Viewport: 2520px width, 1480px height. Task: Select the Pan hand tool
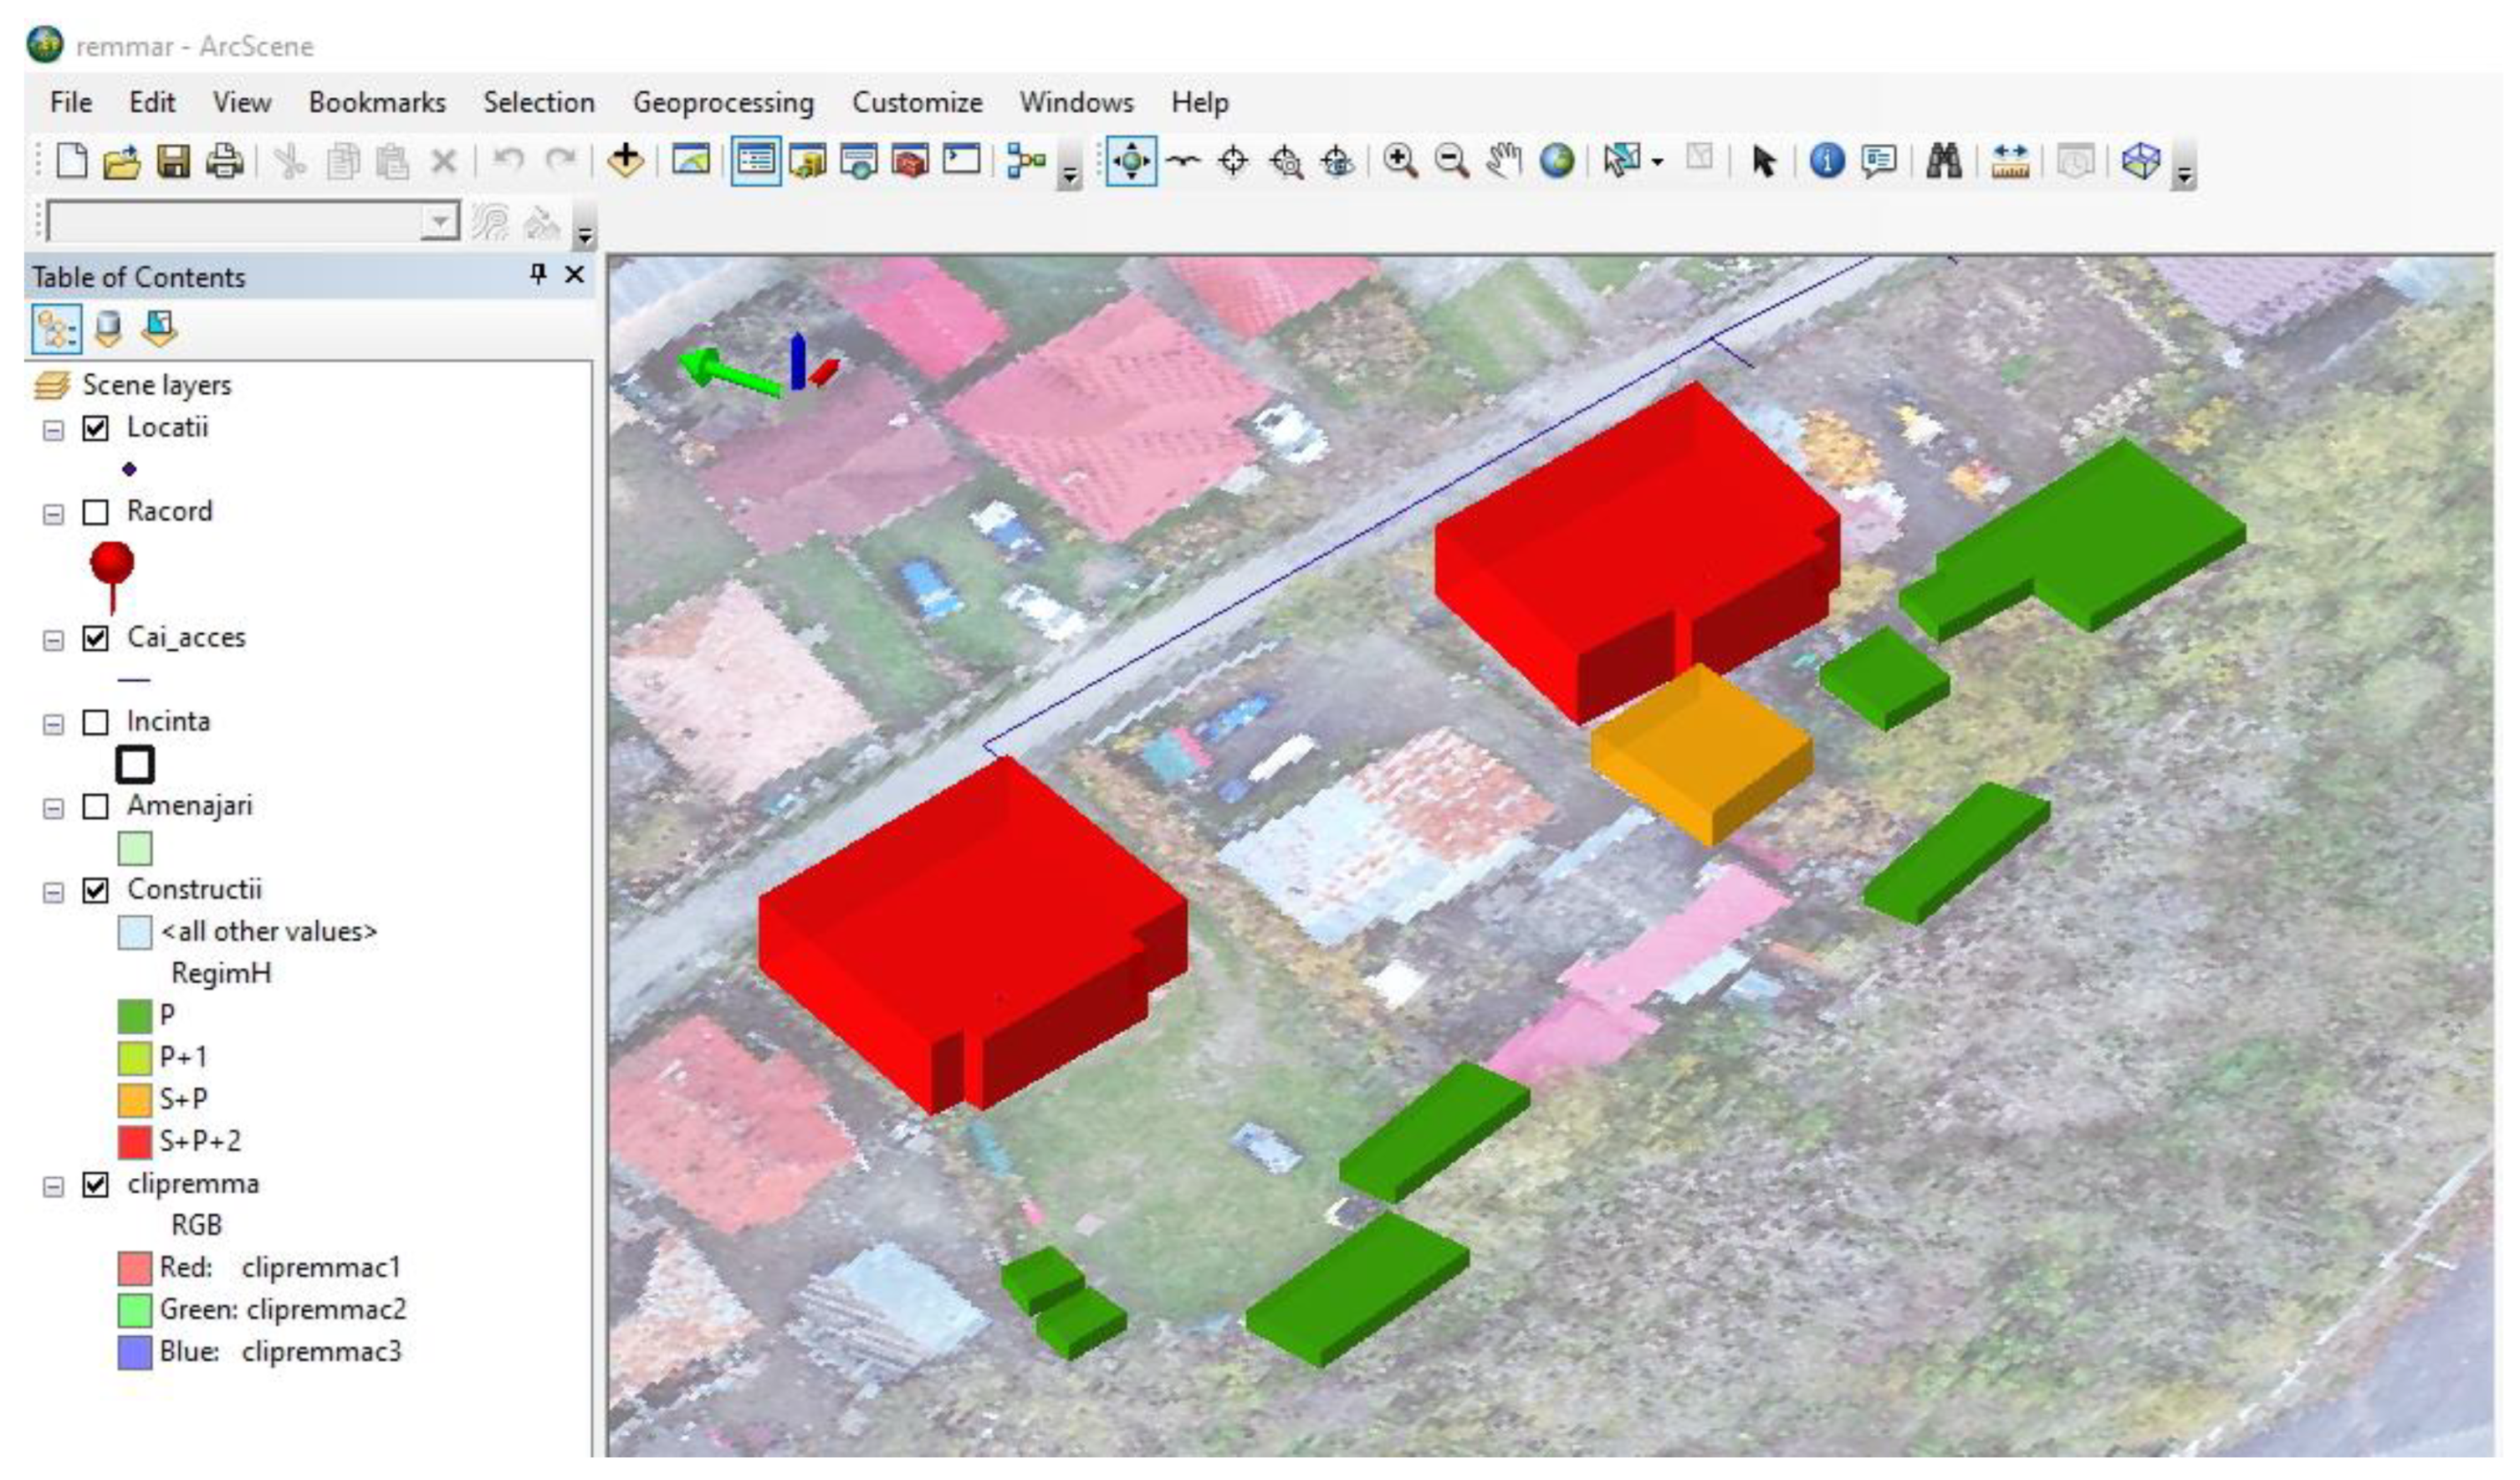tap(1502, 161)
